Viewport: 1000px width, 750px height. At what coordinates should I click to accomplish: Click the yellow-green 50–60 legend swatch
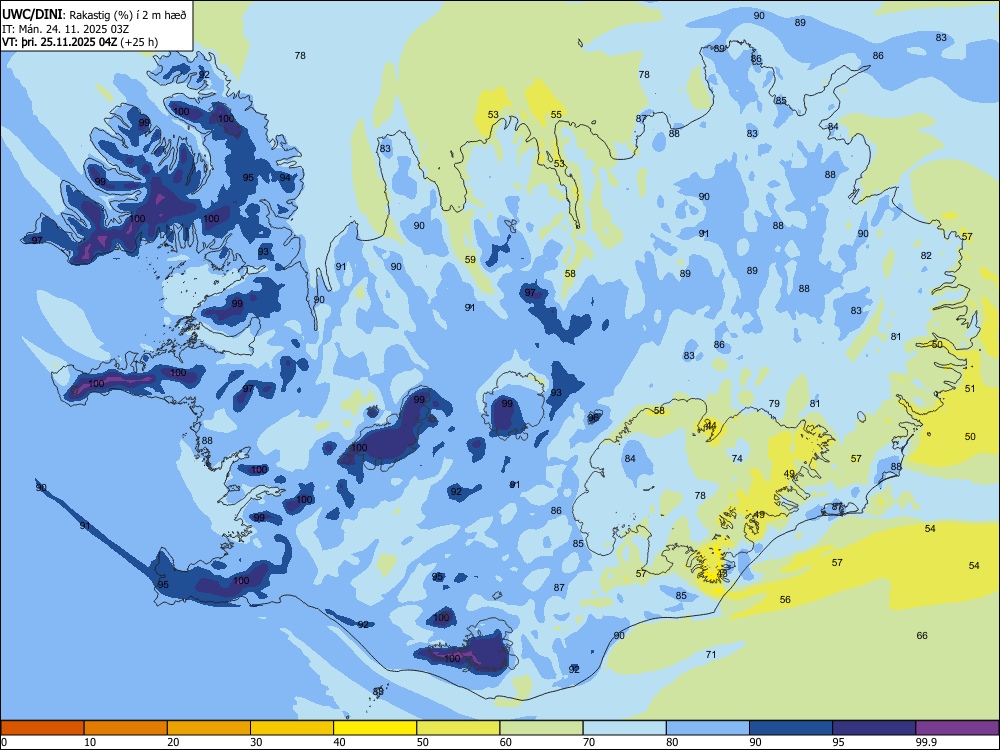click(x=459, y=728)
